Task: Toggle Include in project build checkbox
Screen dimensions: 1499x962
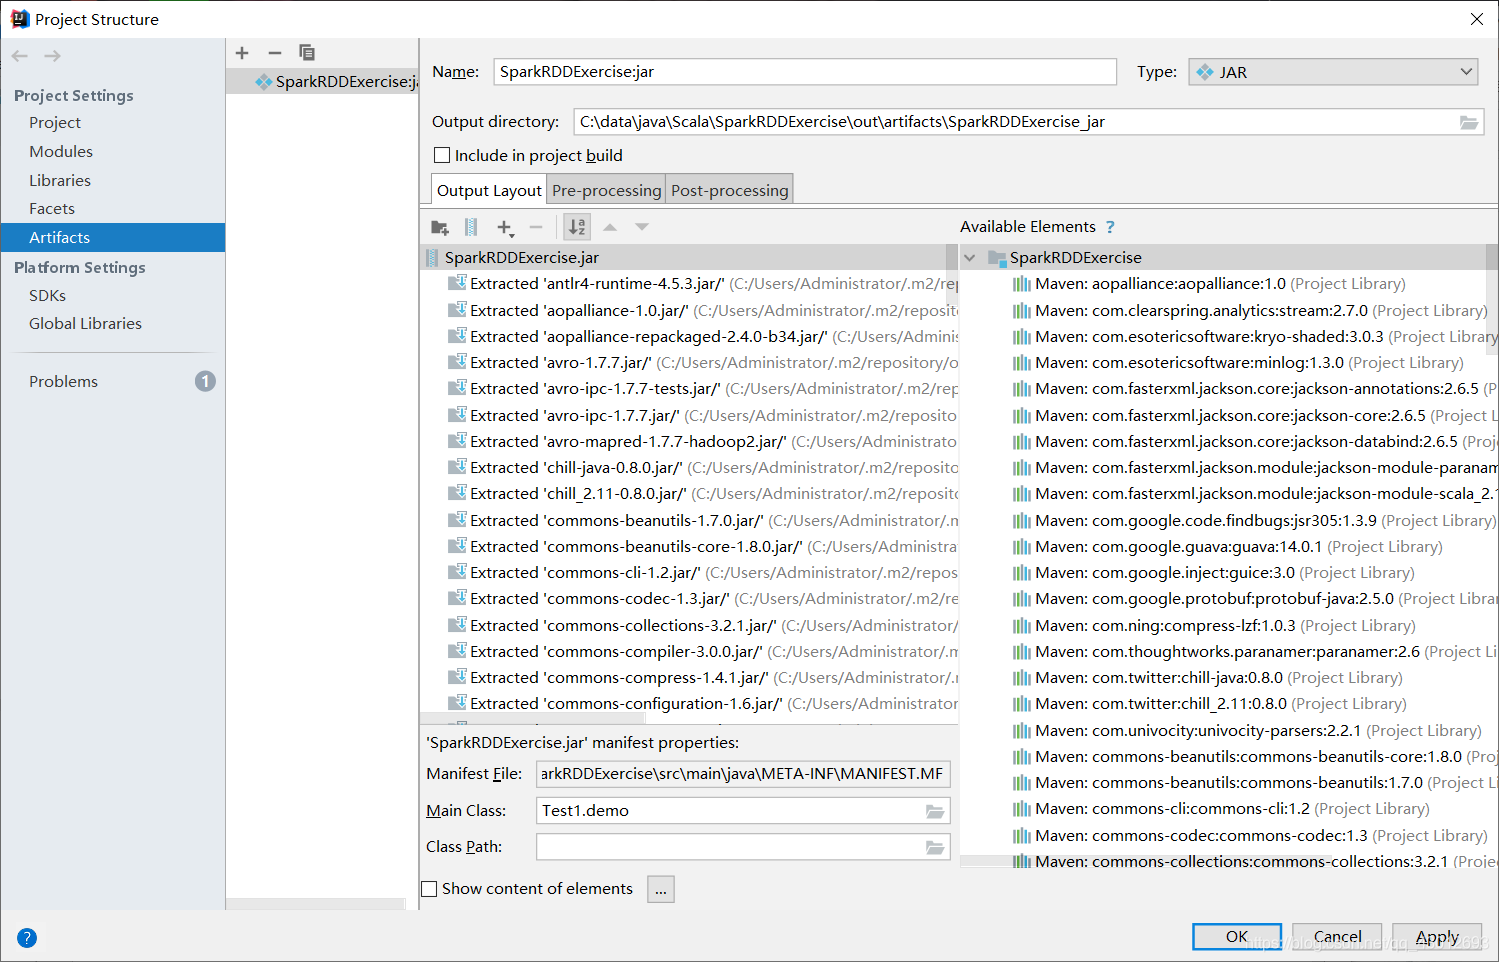Action: coord(442,155)
